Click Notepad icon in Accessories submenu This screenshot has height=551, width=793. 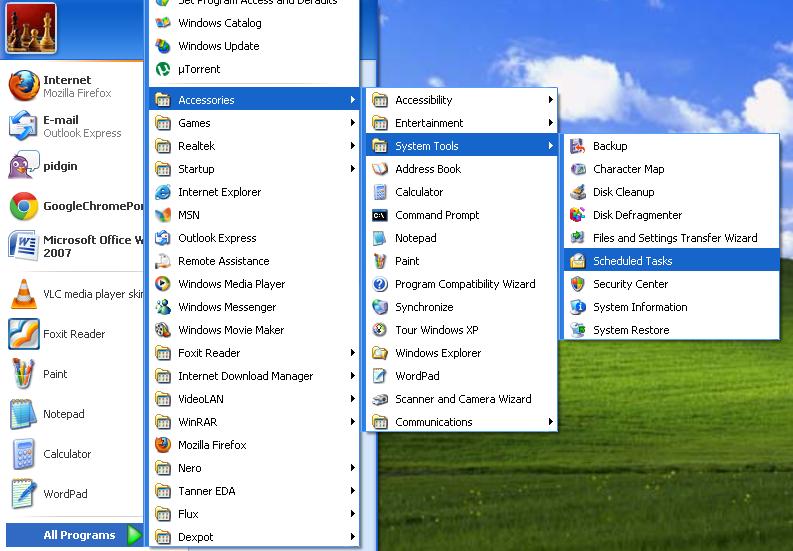380,238
